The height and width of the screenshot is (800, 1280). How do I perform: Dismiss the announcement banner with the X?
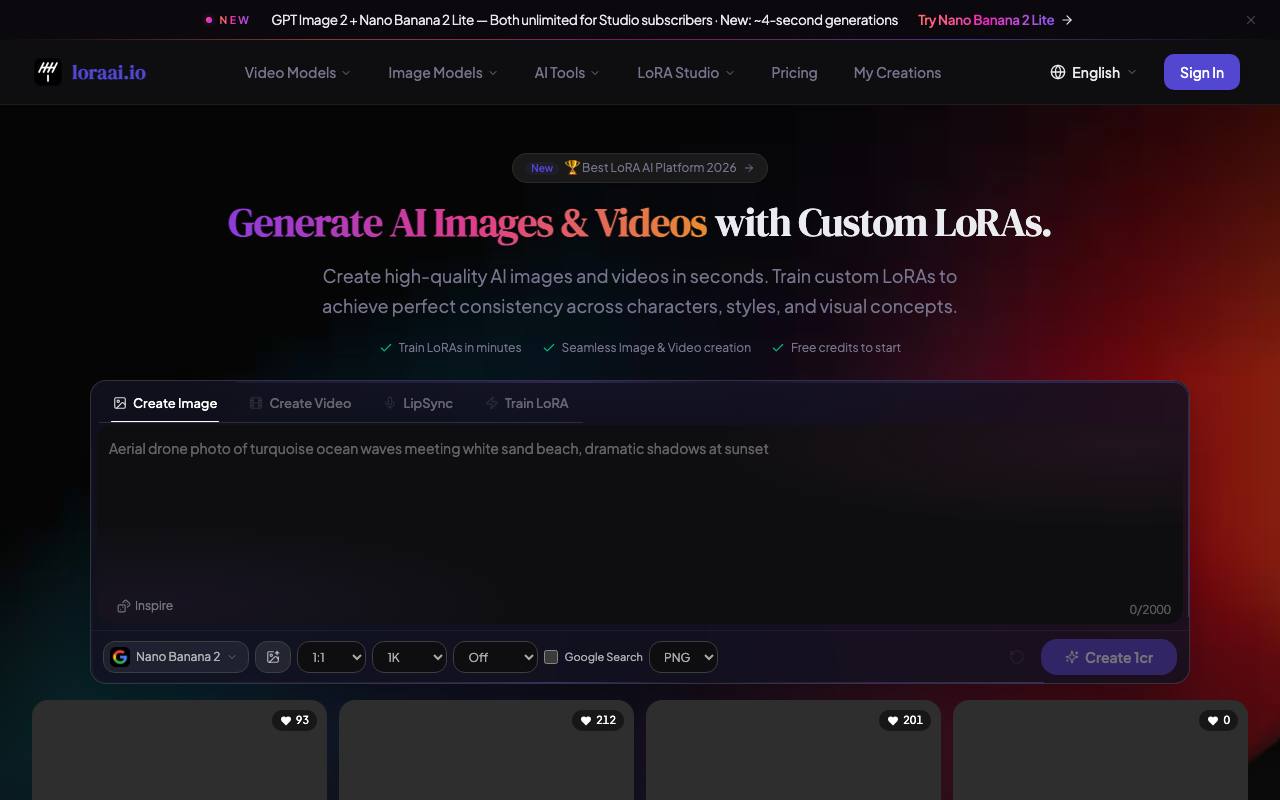pos(1251,20)
